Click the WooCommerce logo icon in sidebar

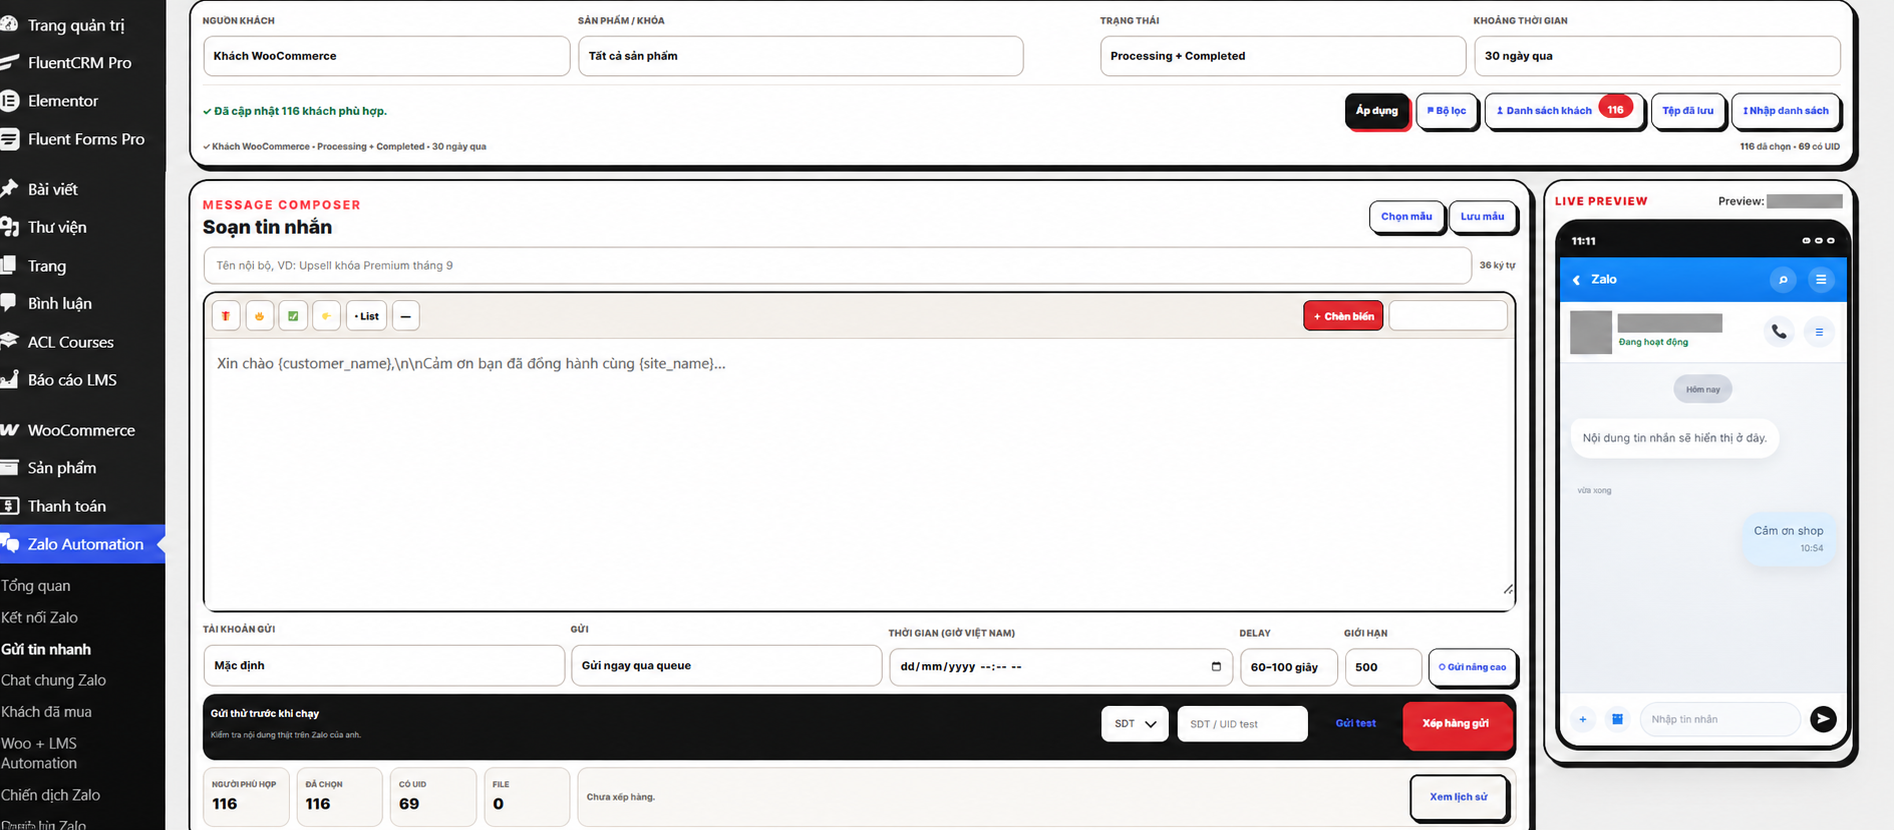point(10,430)
